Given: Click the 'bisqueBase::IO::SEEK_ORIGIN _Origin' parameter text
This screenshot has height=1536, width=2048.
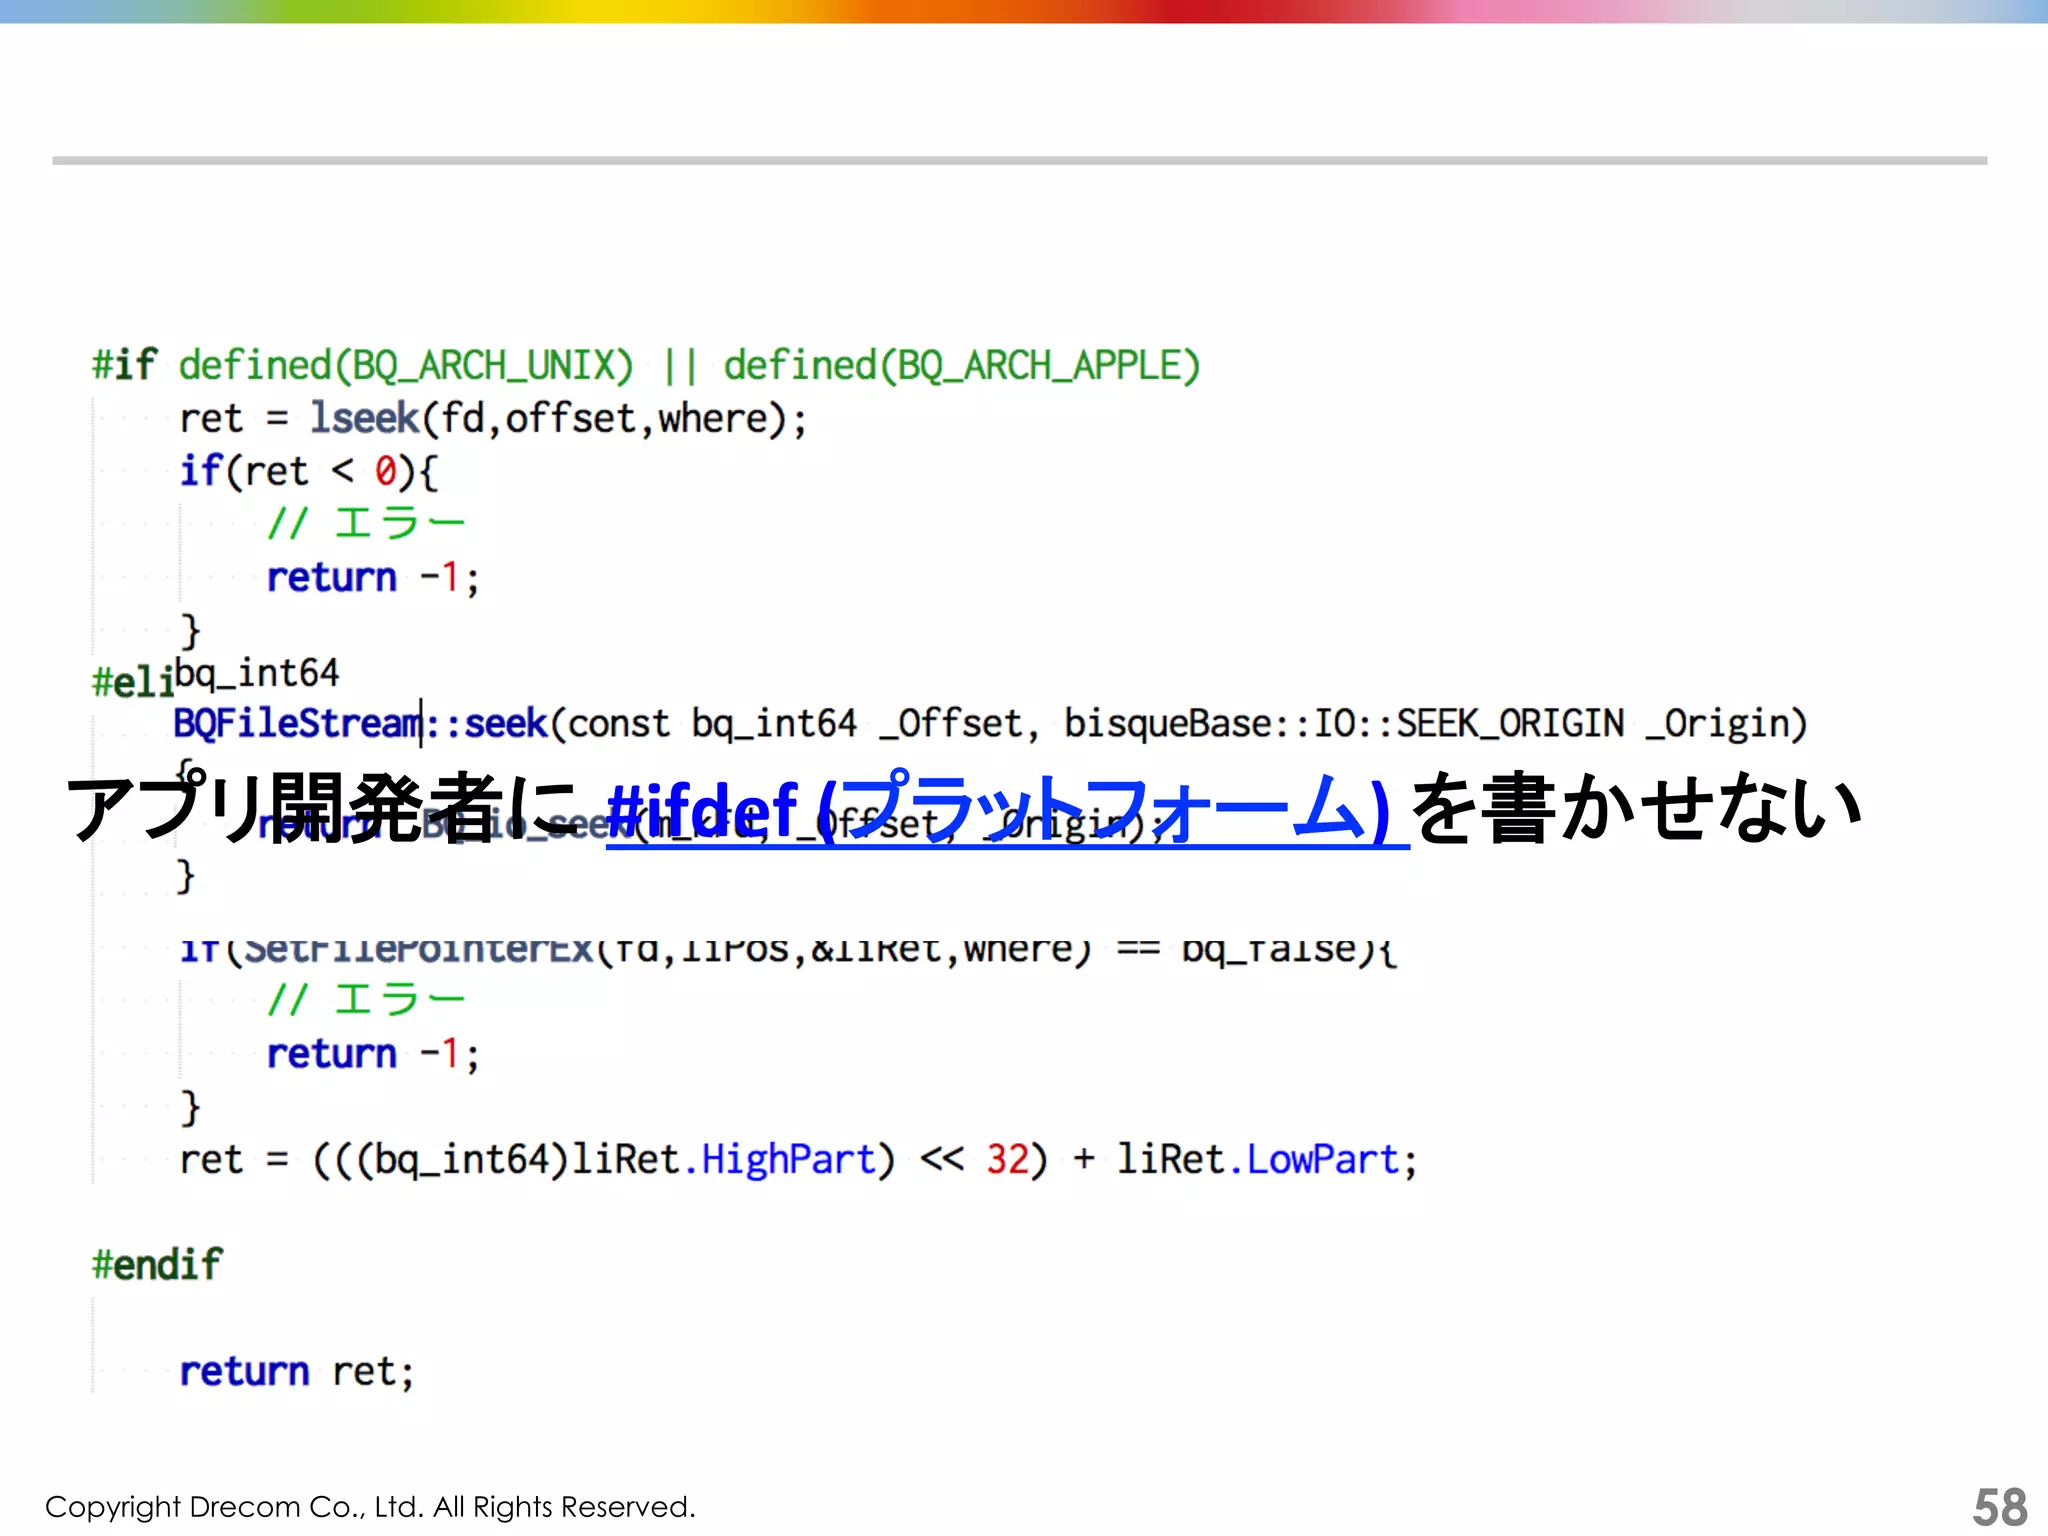Looking at the screenshot, I should point(1436,723).
